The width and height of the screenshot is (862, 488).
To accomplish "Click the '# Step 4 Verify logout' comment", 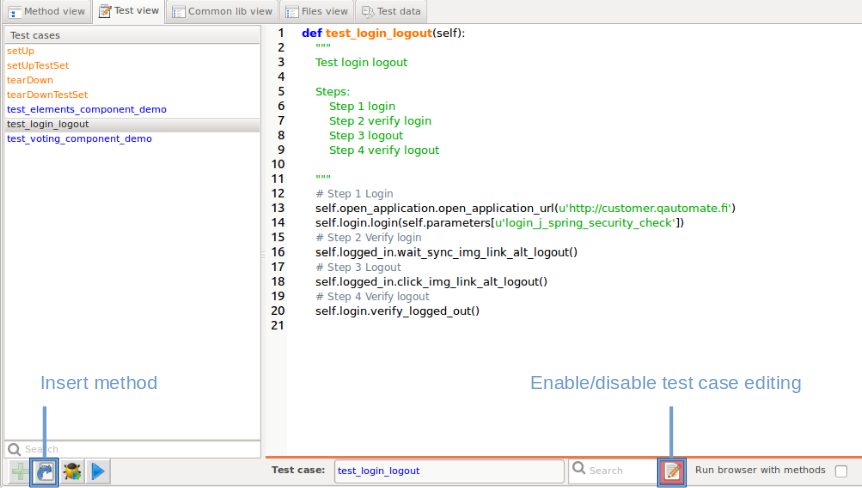I will pyautogui.click(x=372, y=296).
